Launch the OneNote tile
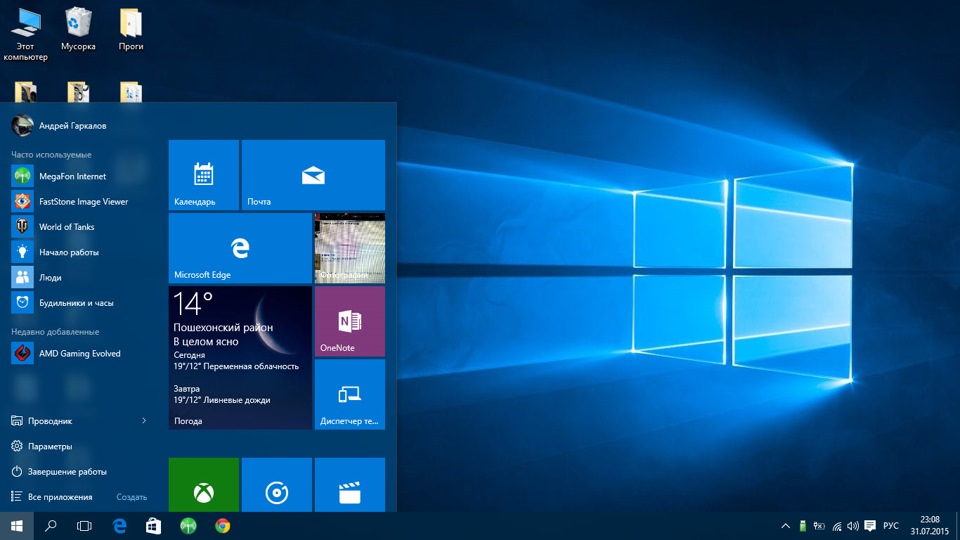Viewport: 960px width, 540px height. pos(350,321)
